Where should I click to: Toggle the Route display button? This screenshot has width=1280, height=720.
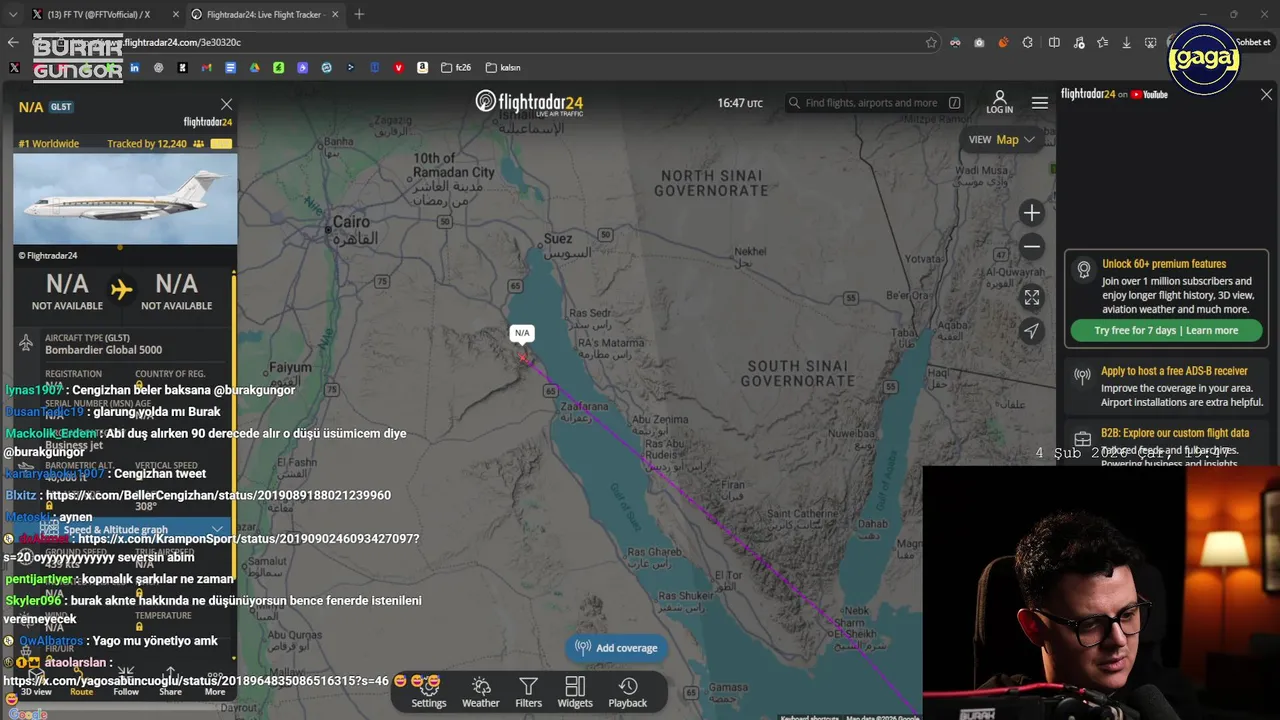coord(81,683)
